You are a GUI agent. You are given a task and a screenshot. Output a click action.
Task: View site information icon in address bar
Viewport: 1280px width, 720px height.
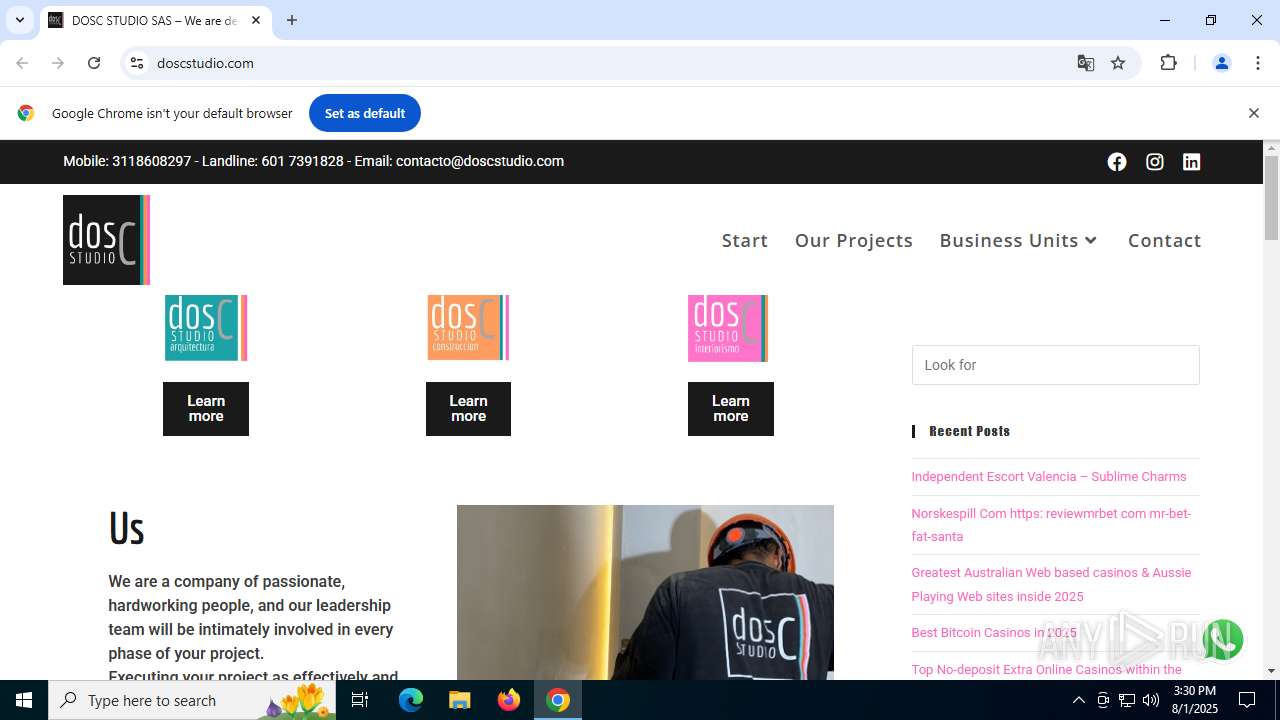tap(137, 63)
